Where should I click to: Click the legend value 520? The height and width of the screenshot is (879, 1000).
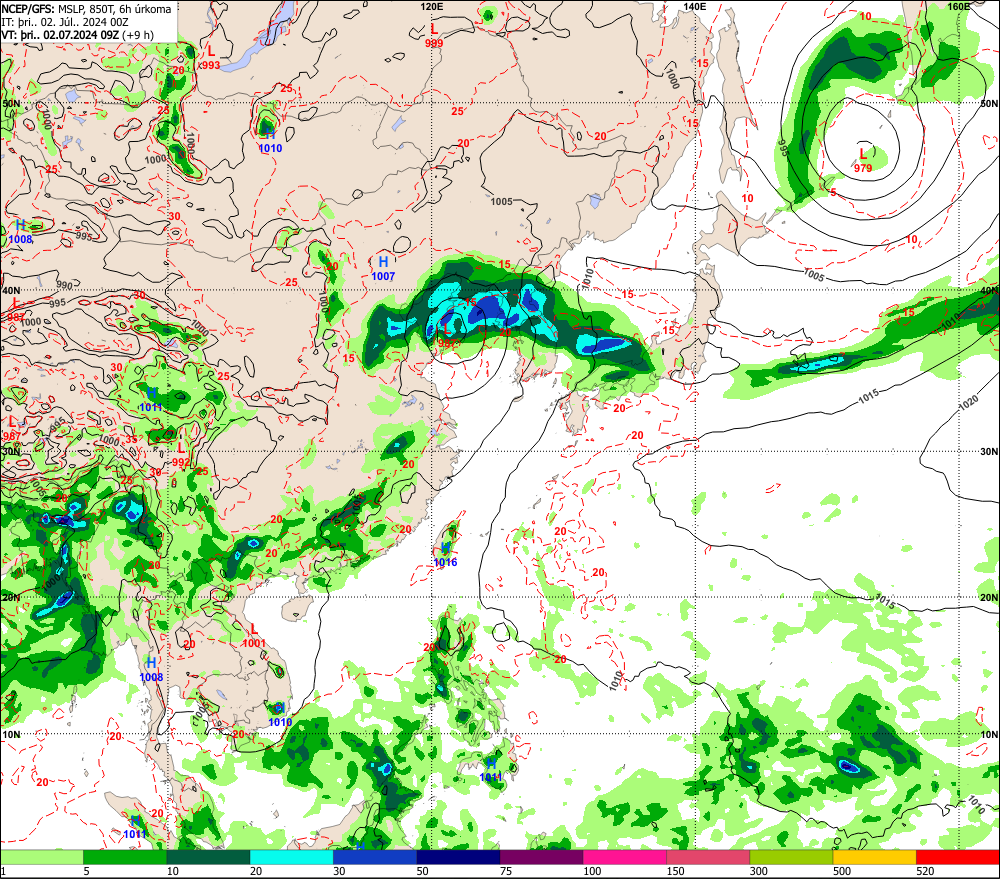(925, 871)
